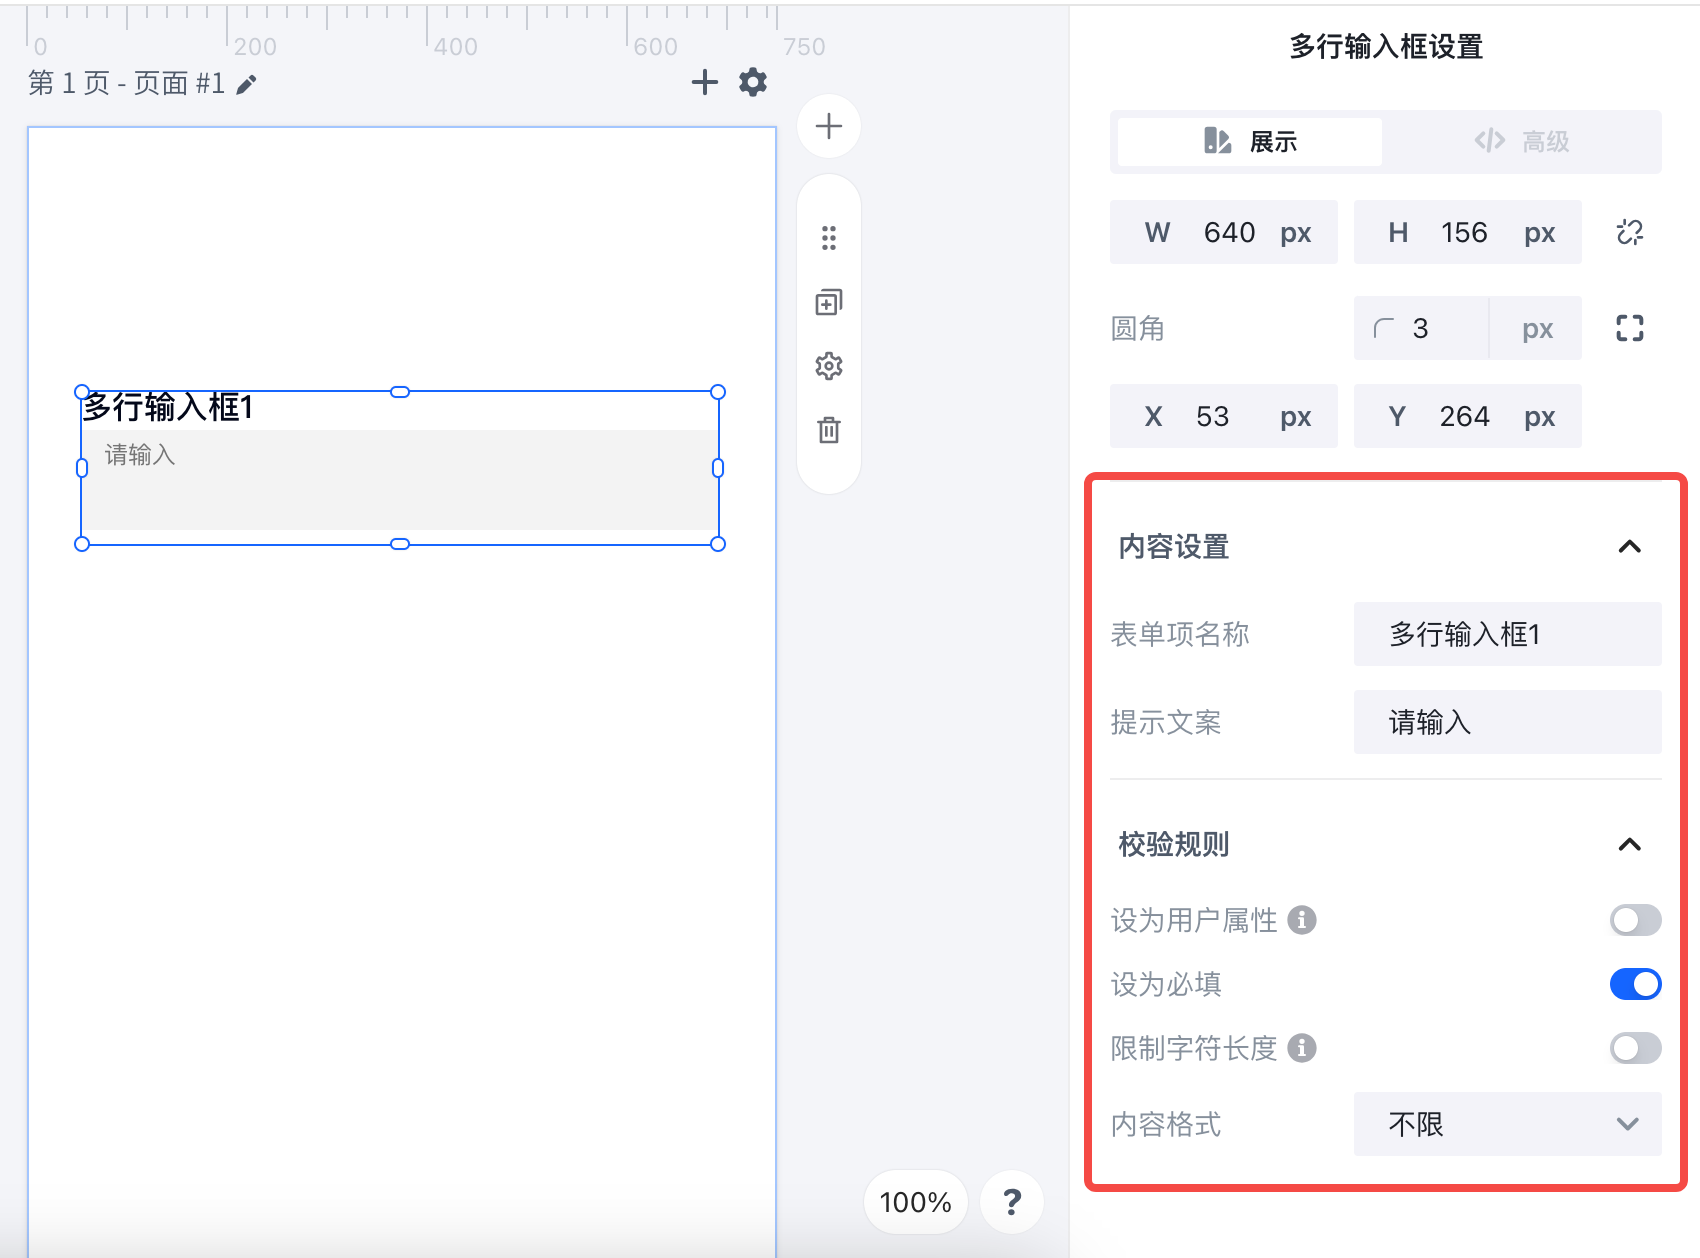1700x1258 pixels.
Task: Click the individual corner radius icon
Action: click(1630, 328)
